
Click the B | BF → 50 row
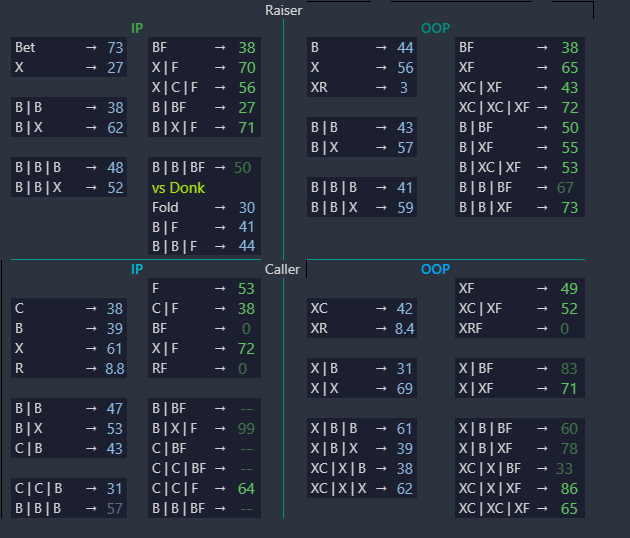click(520, 127)
